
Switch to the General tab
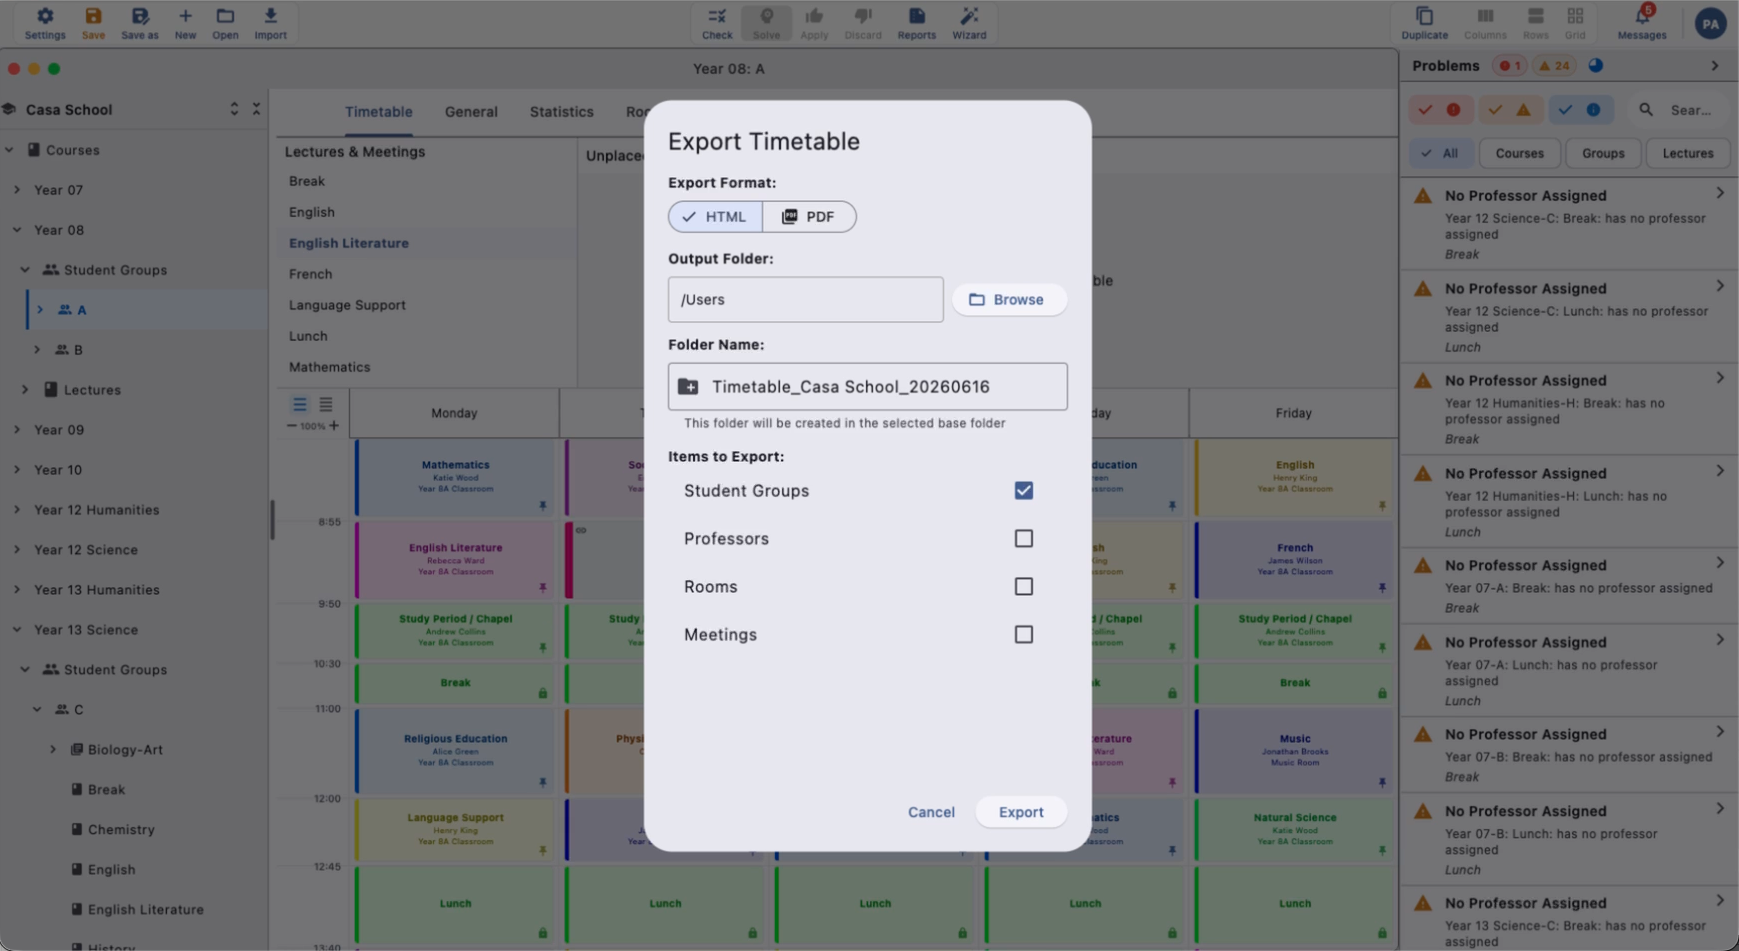[471, 112]
